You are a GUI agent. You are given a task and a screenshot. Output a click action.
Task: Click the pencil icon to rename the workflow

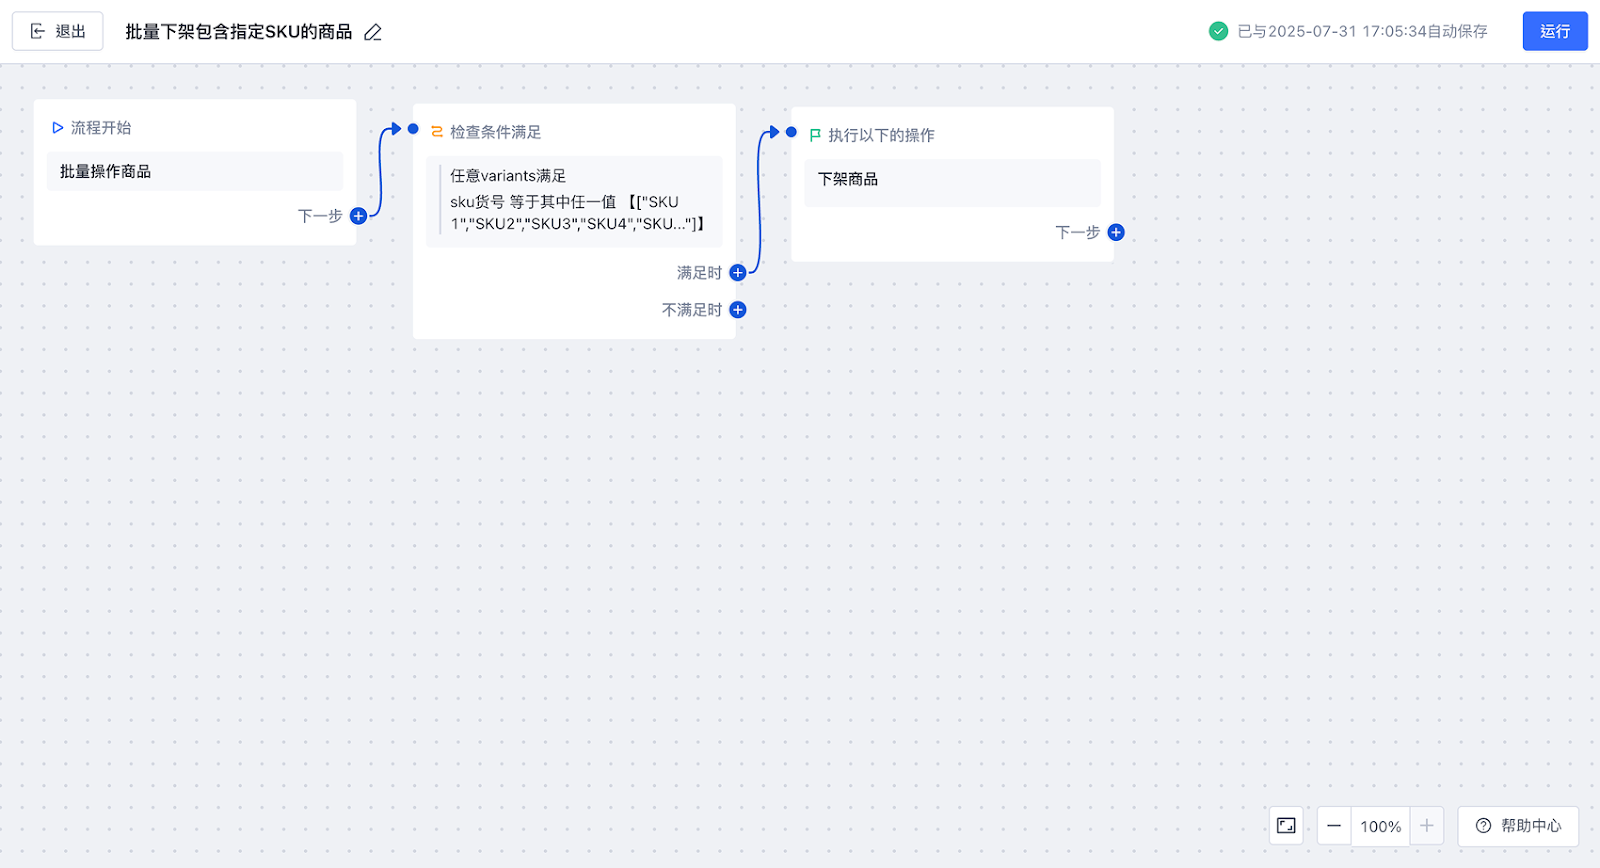(x=373, y=33)
